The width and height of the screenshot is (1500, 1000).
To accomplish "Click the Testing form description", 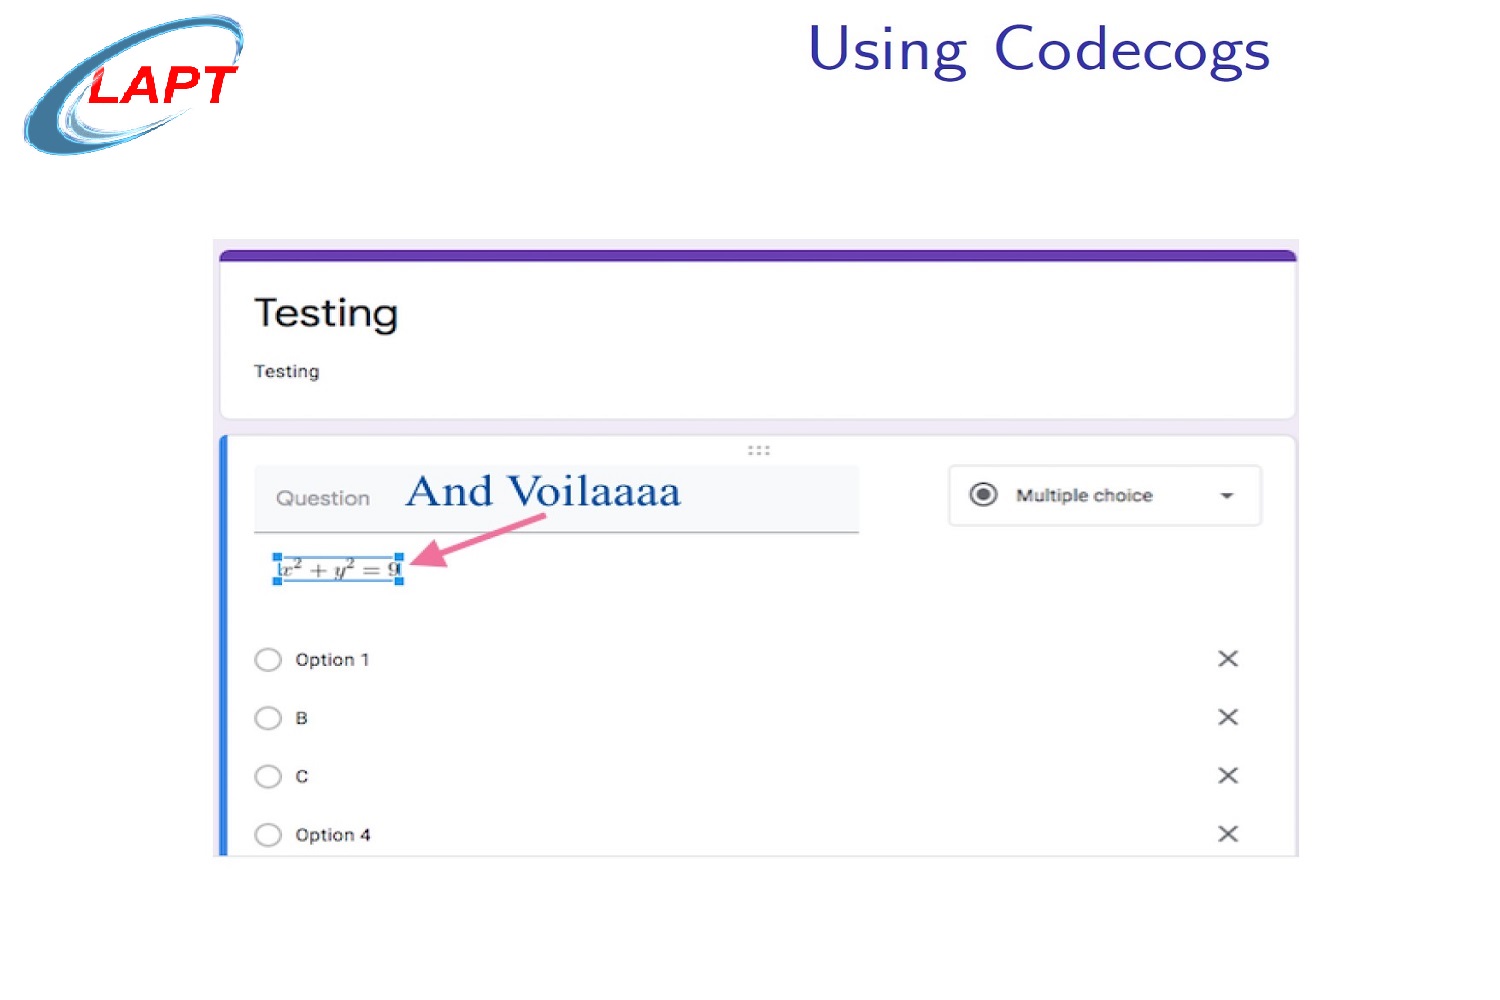I will (287, 371).
